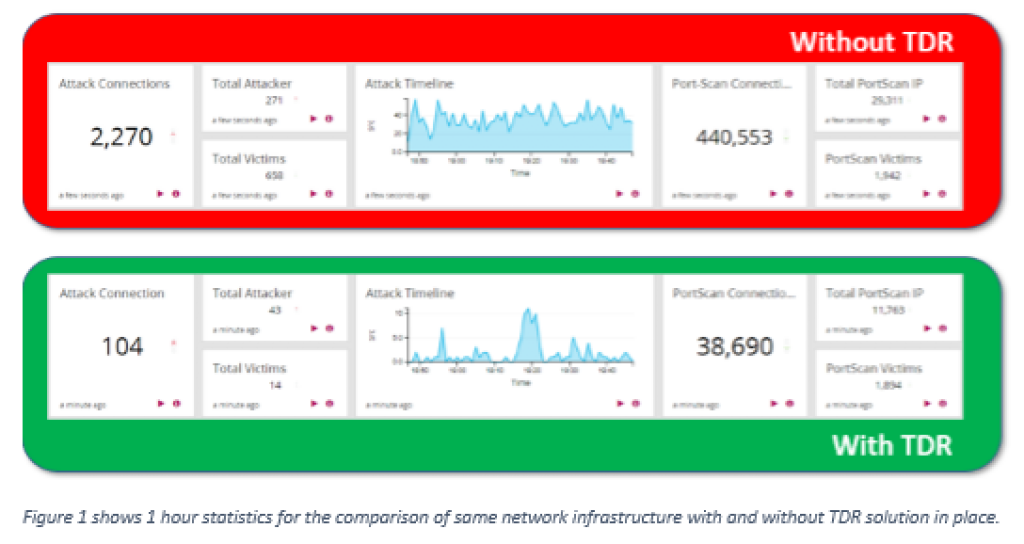Image resolution: width=1024 pixels, height=544 pixels.
Task: Click play icon on Total Attacker widget, Without TDR
Action: pos(313,119)
